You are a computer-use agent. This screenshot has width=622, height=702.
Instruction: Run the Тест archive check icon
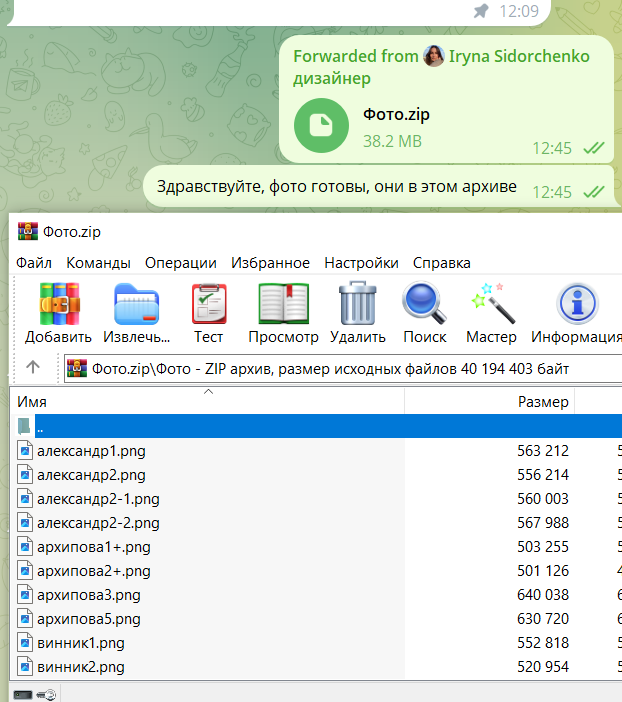point(209,304)
